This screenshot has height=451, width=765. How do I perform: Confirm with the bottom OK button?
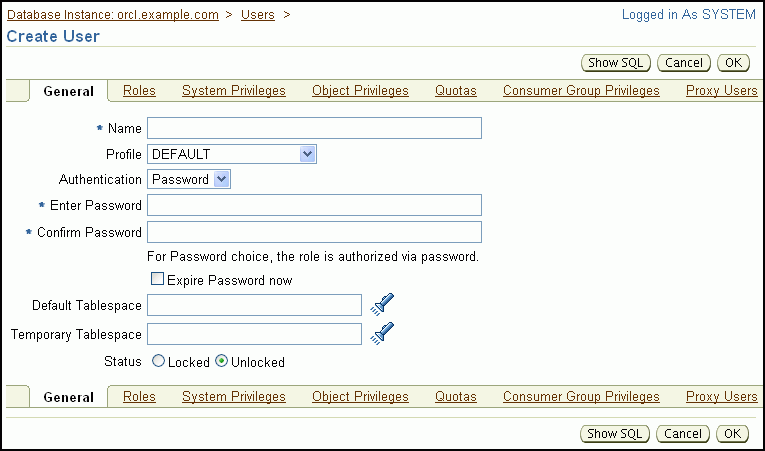(733, 433)
